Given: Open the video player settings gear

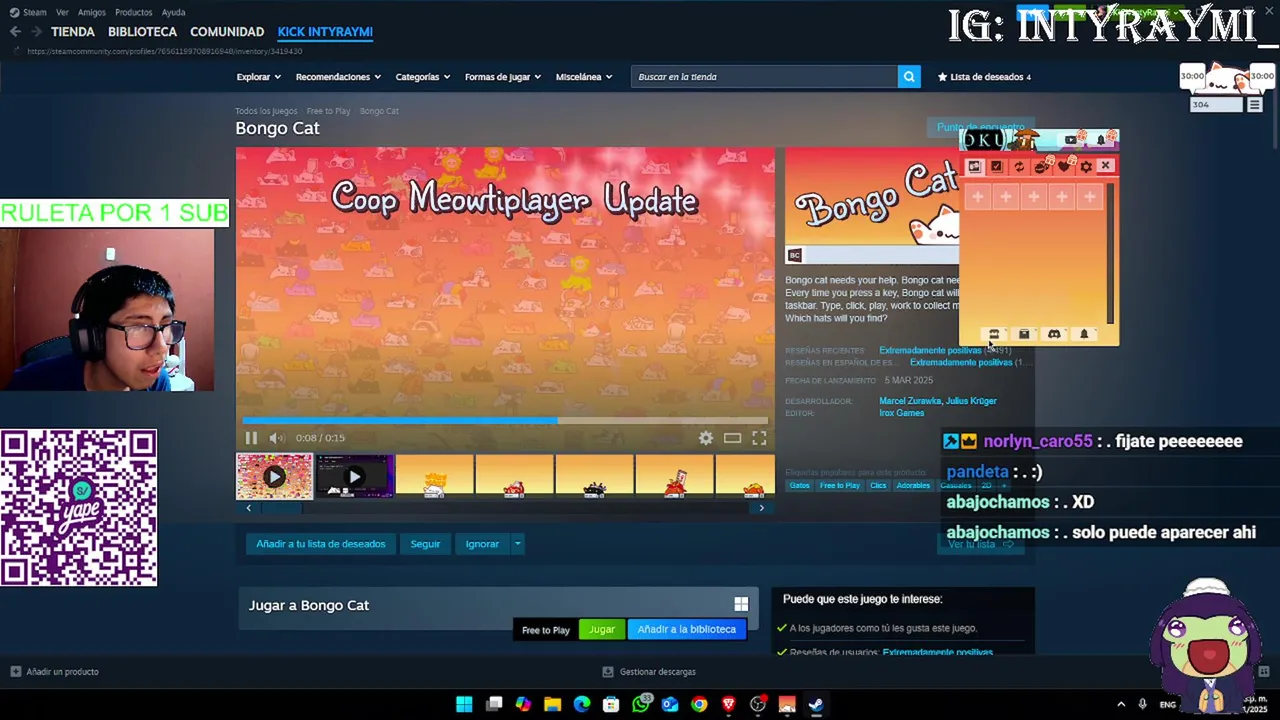Looking at the screenshot, I should pos(706,438).
